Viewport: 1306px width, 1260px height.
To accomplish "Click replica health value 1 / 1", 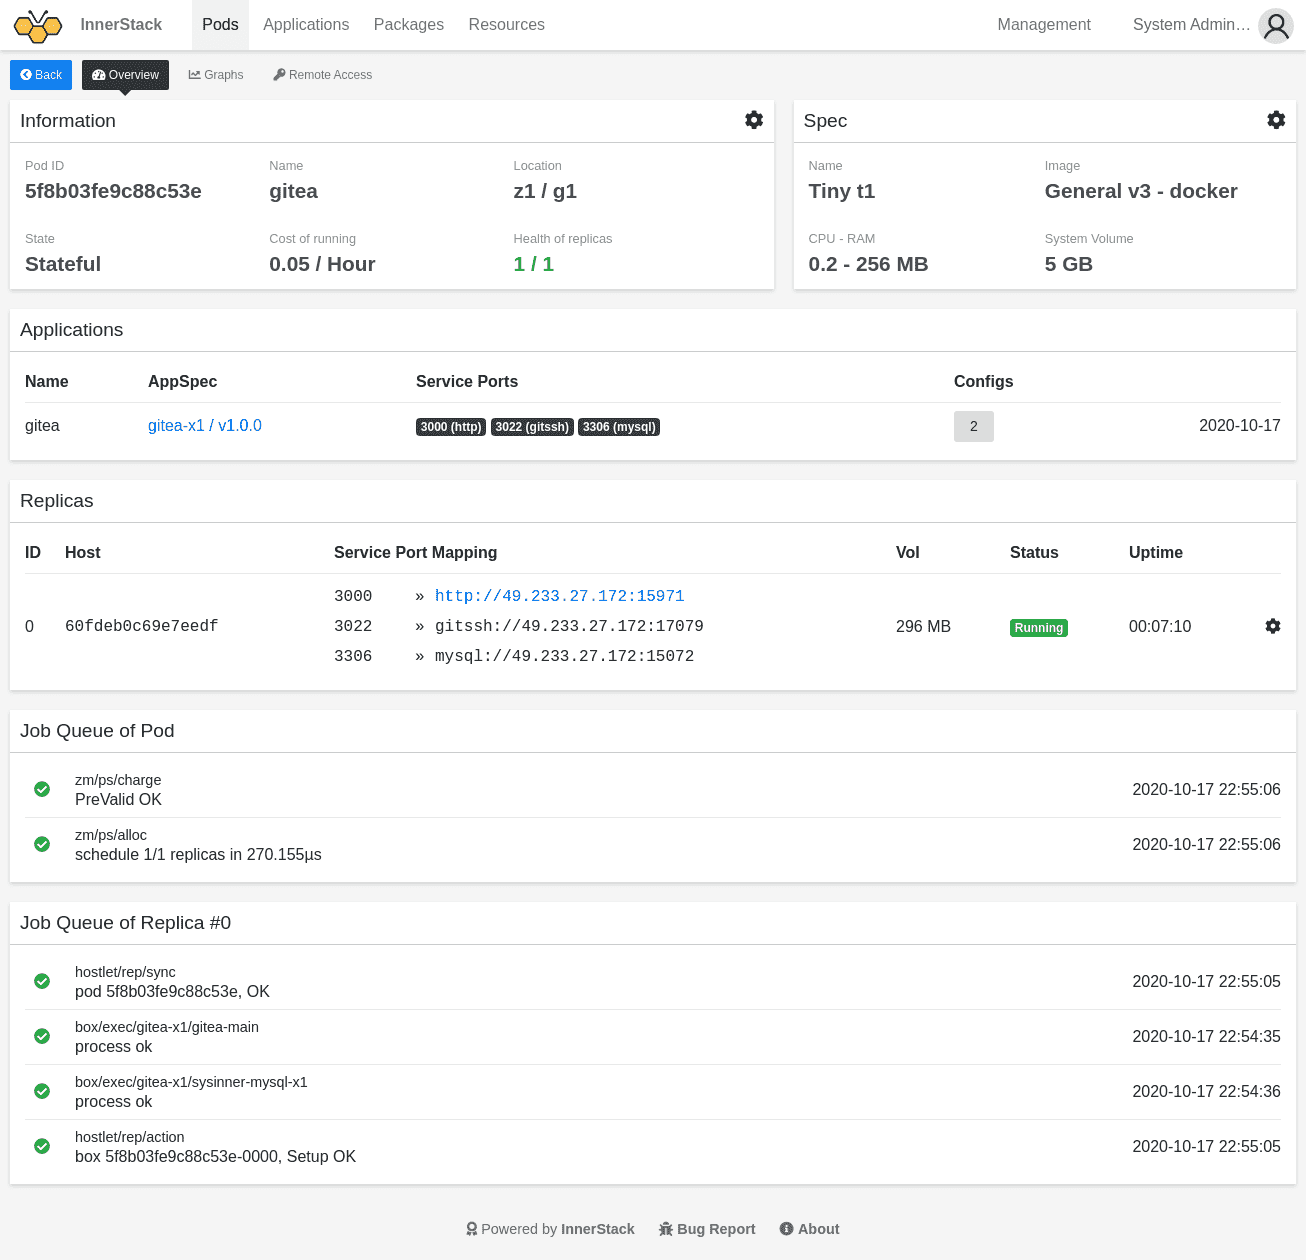I will click(534, 264).
